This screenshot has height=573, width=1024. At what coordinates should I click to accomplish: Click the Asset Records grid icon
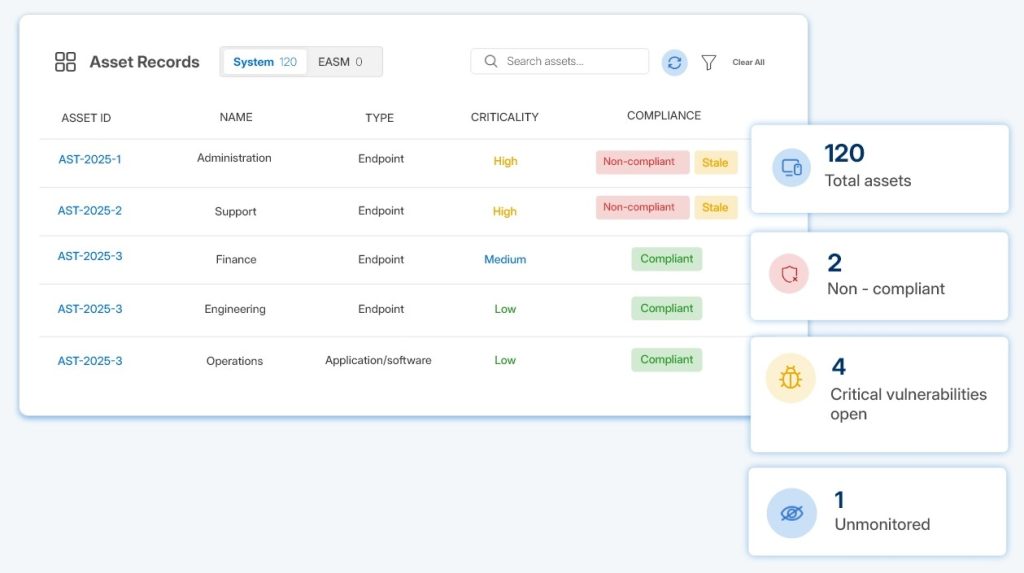point(65,62)
